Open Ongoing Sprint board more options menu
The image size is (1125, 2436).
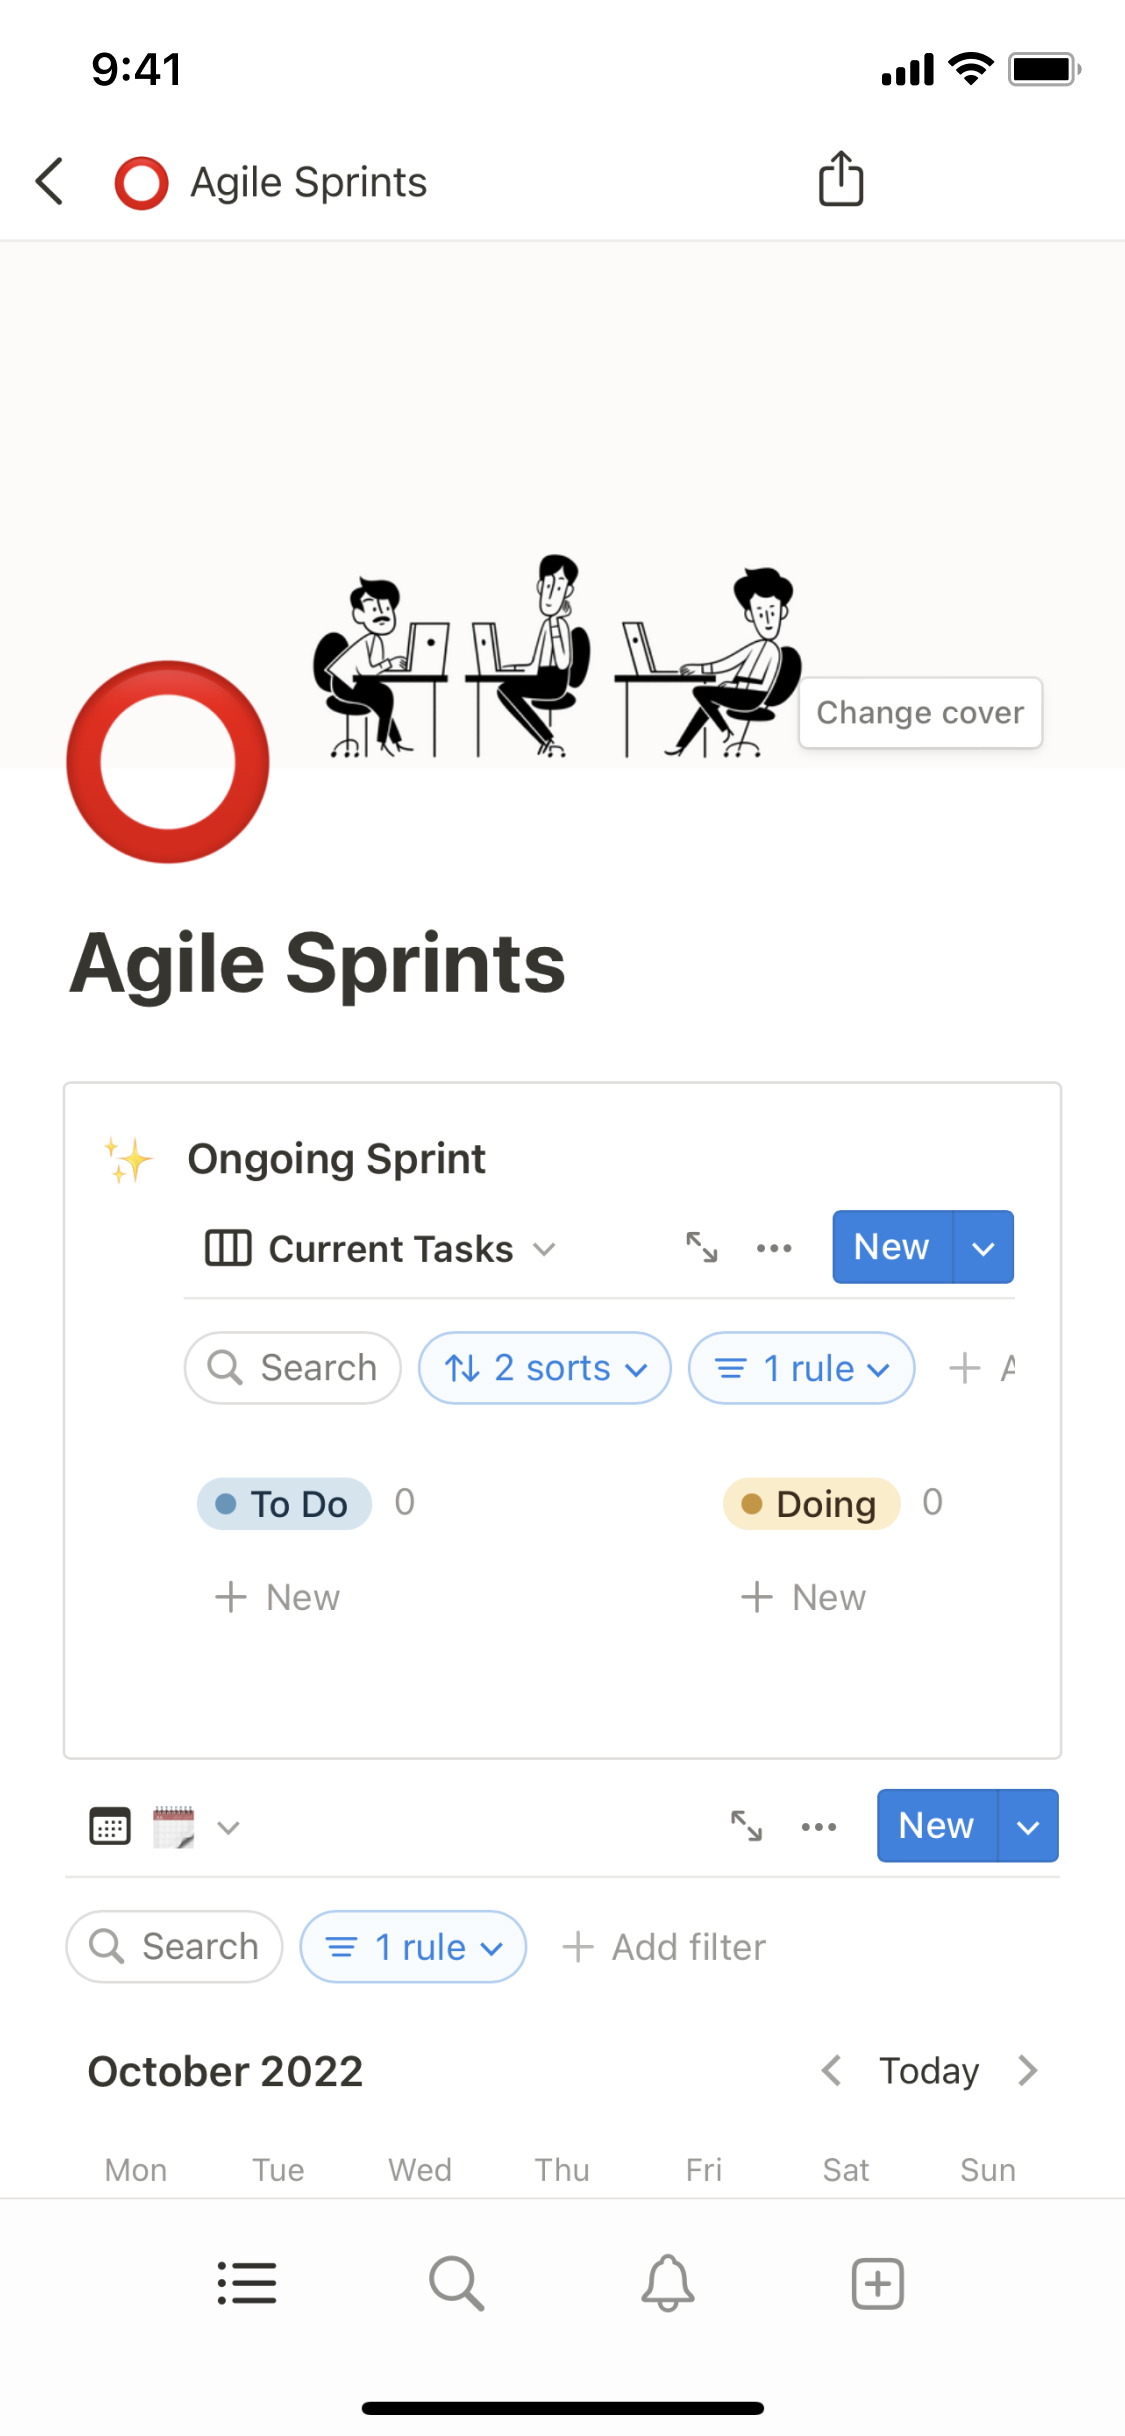(x=774, y=1248)
